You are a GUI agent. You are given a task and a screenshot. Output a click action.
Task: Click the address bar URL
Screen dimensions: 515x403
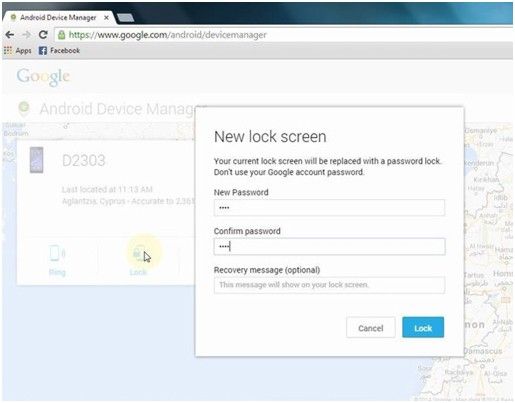click(x=168, y=35)
